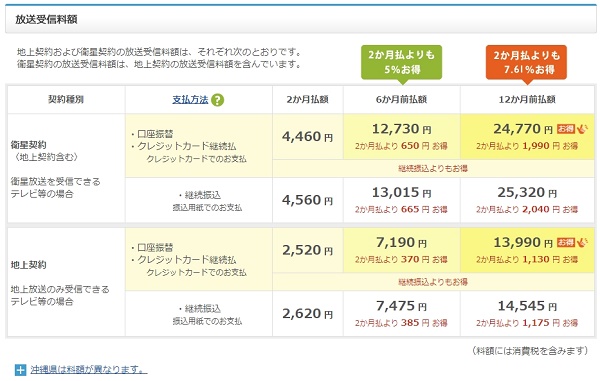Open the 支払方法 link
This screenshot has height=381, width=600.
click(x=190, y=100)
